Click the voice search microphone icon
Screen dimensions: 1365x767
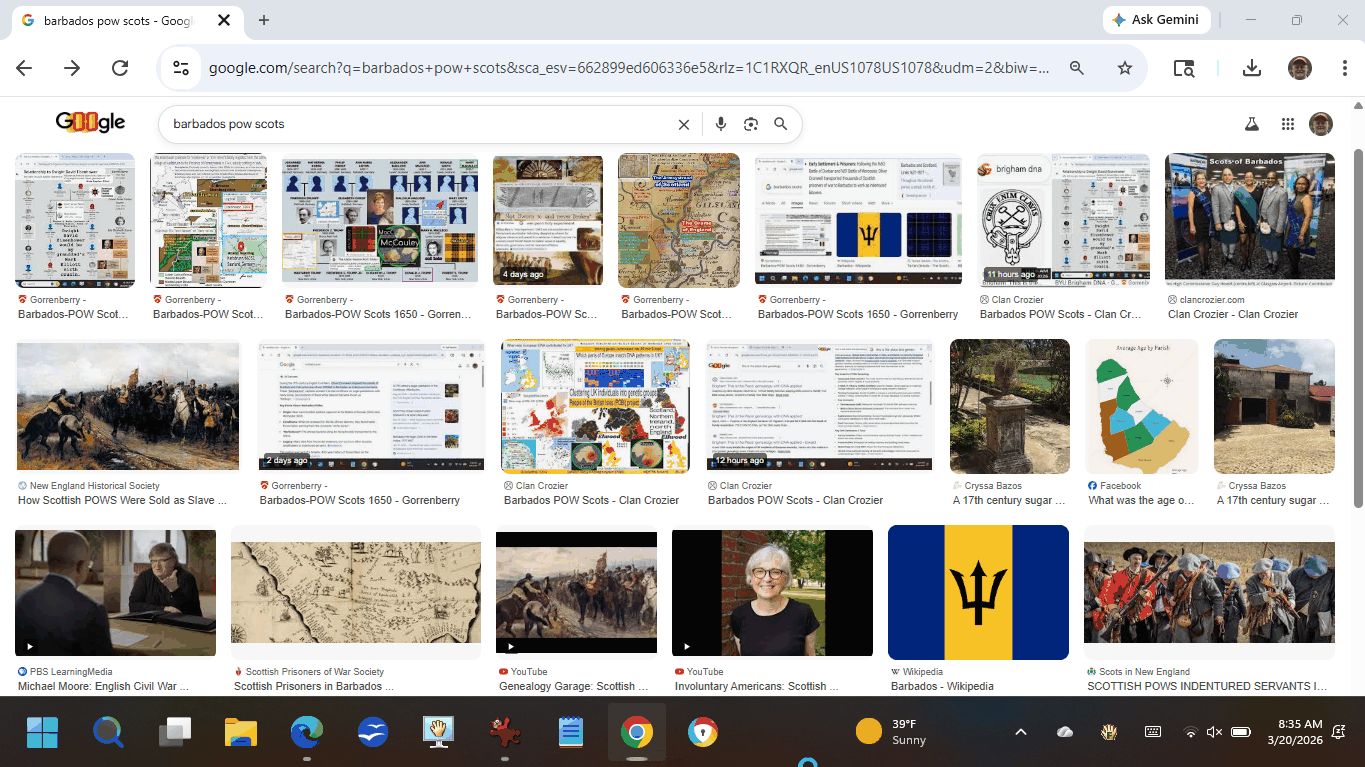click(x=720, y=124)
